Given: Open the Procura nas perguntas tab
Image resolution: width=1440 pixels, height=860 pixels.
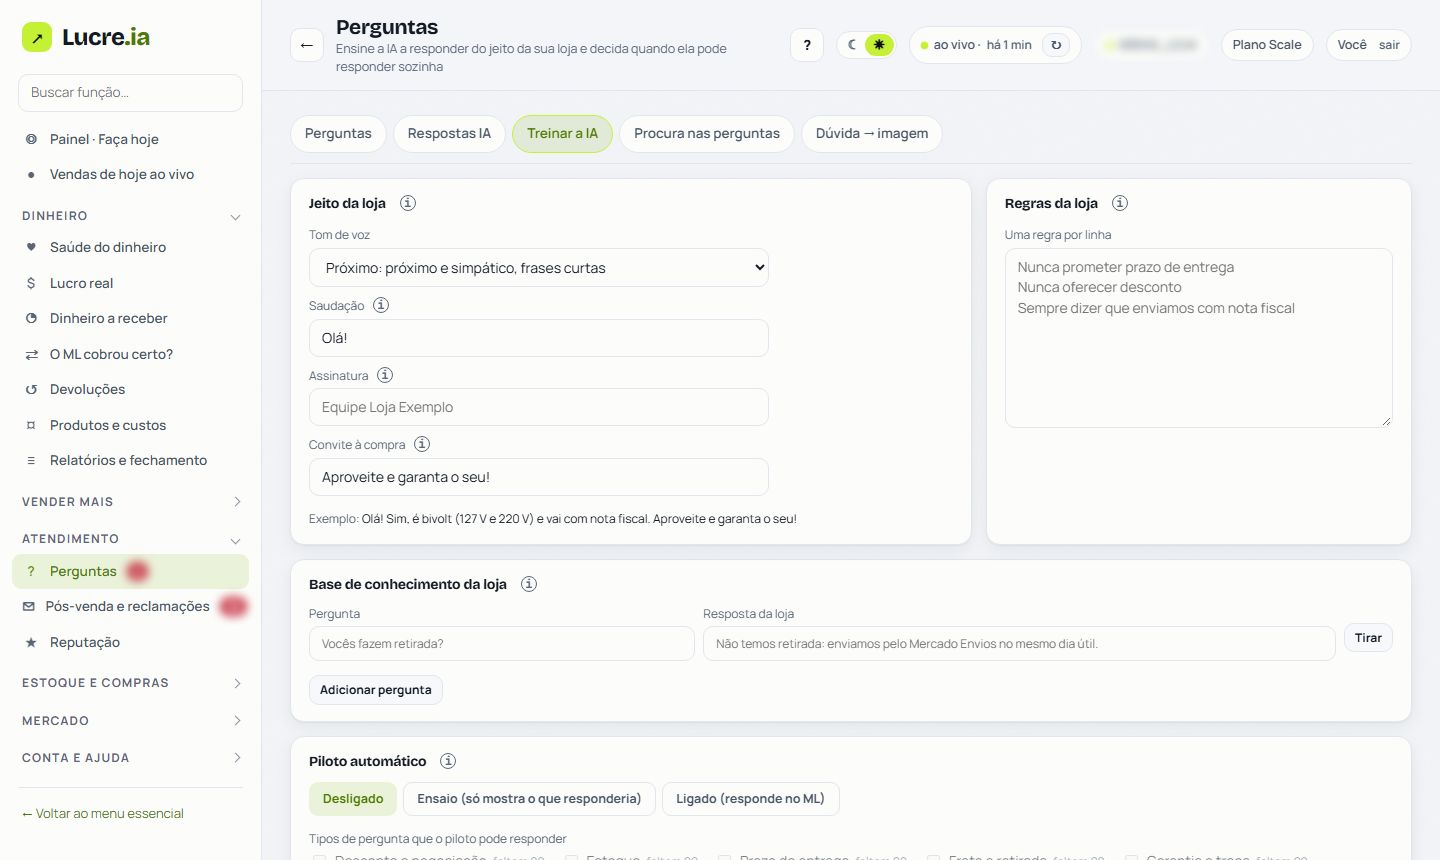Looking at the screenshot, I should [x=707, y=134].
